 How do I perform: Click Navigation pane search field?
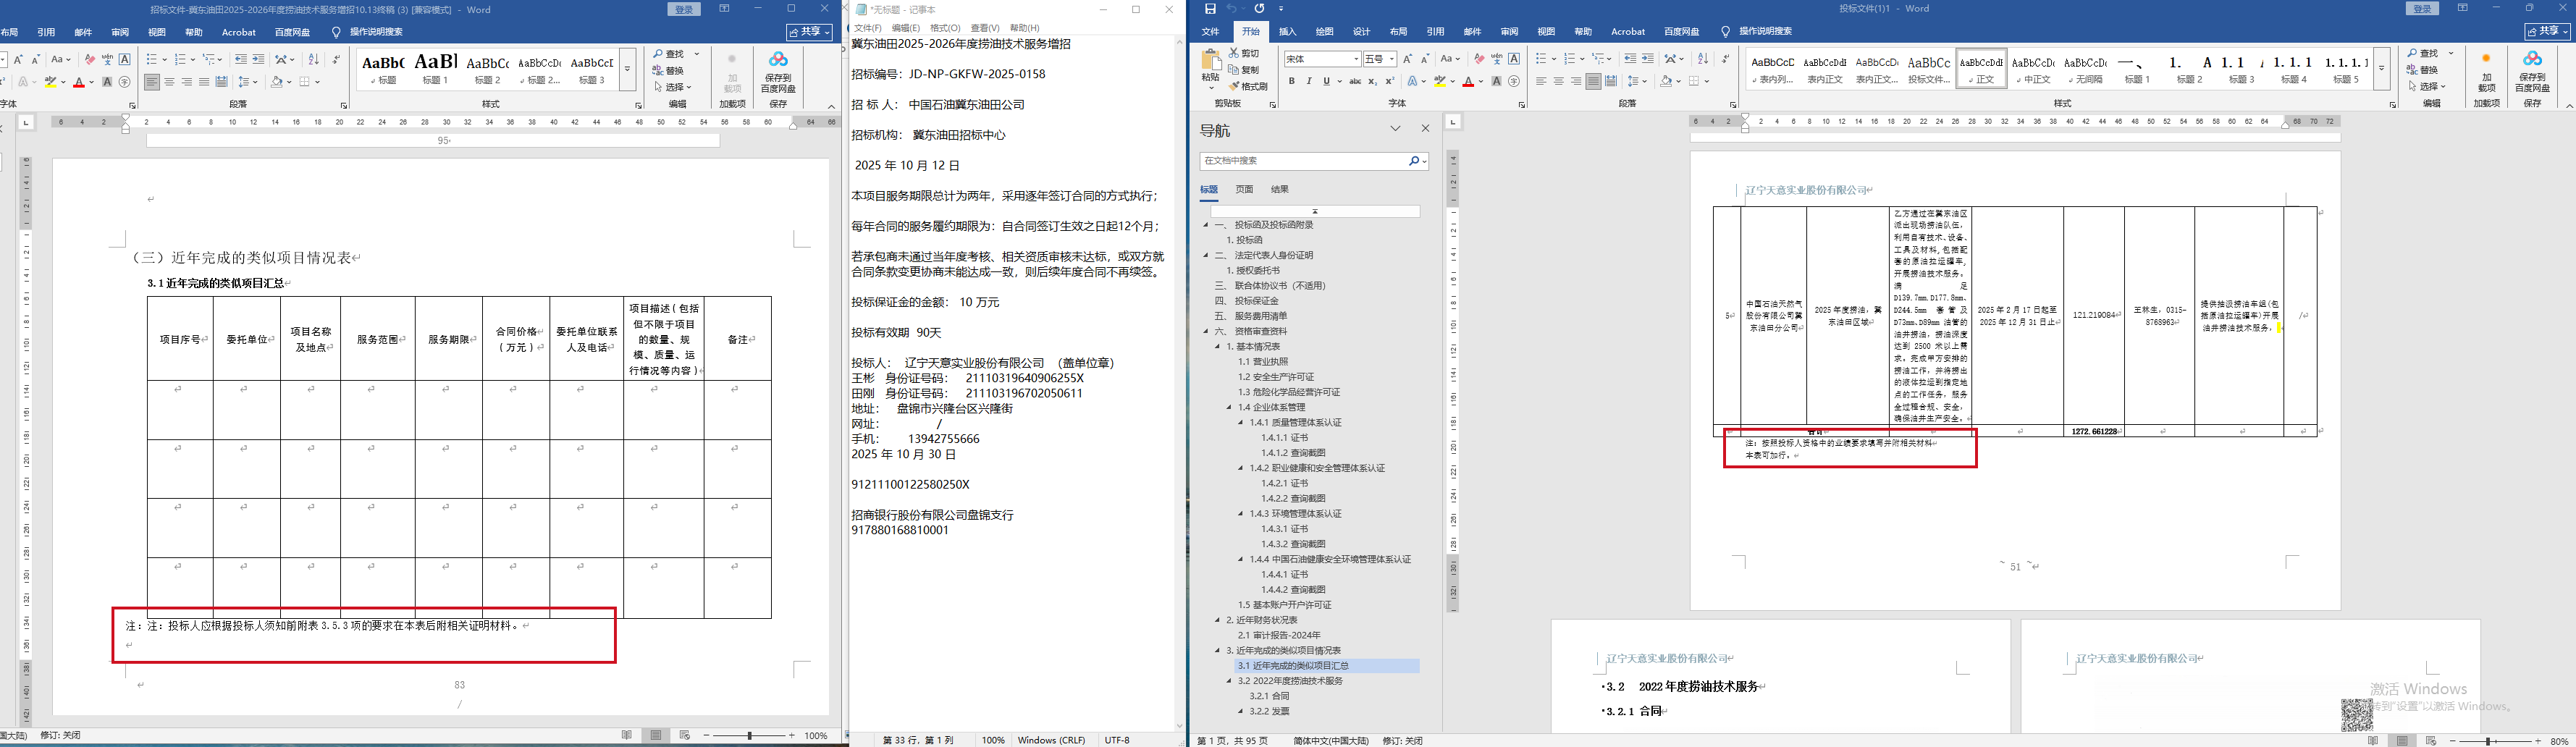pos(1304,161)
